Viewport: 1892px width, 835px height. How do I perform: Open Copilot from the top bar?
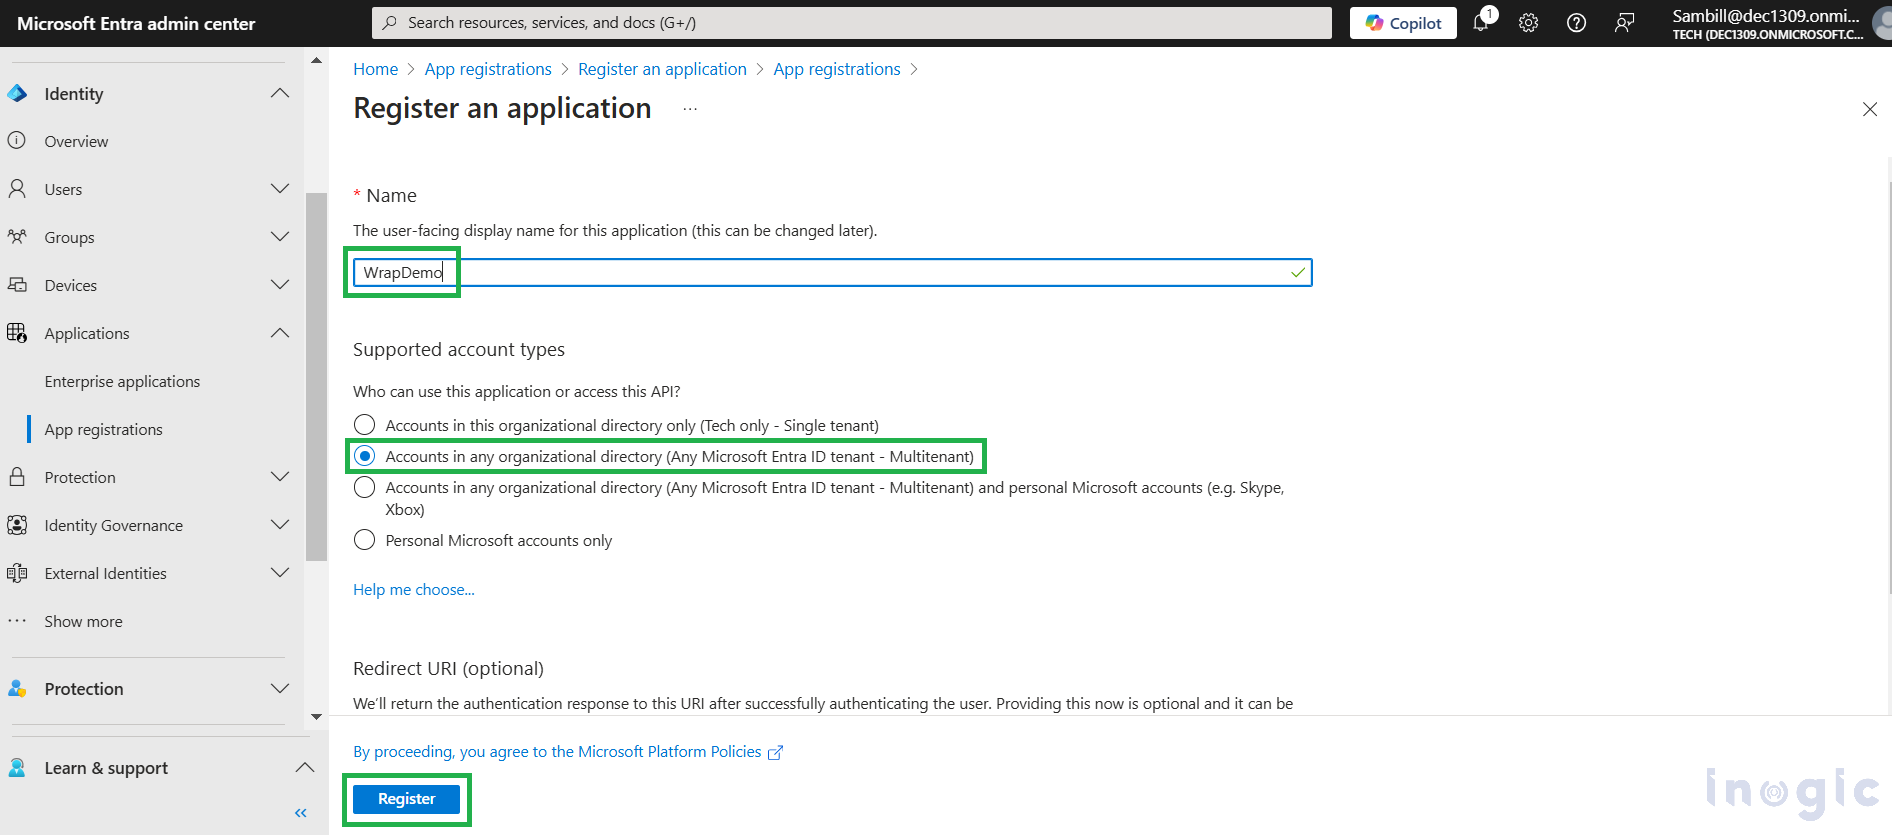pyautogui.click(x=1403, y=23)
